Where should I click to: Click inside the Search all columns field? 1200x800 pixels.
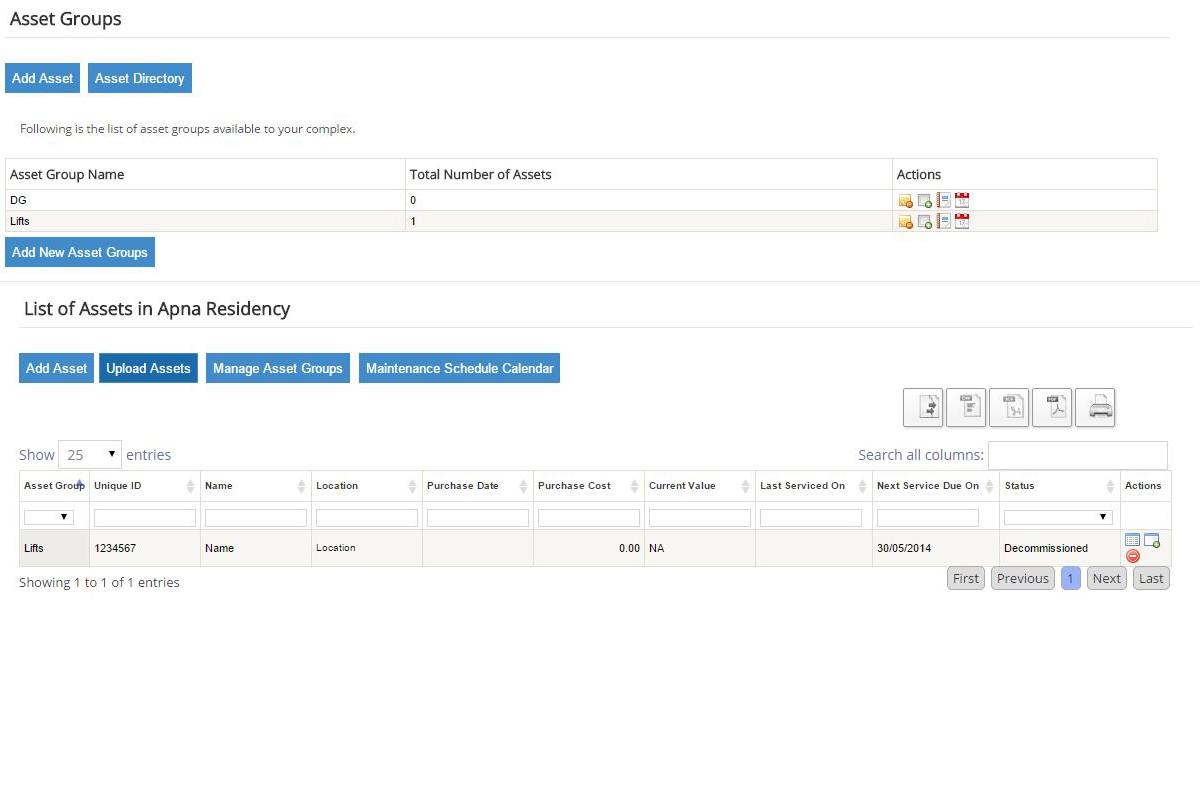[x=1078, y=455]
